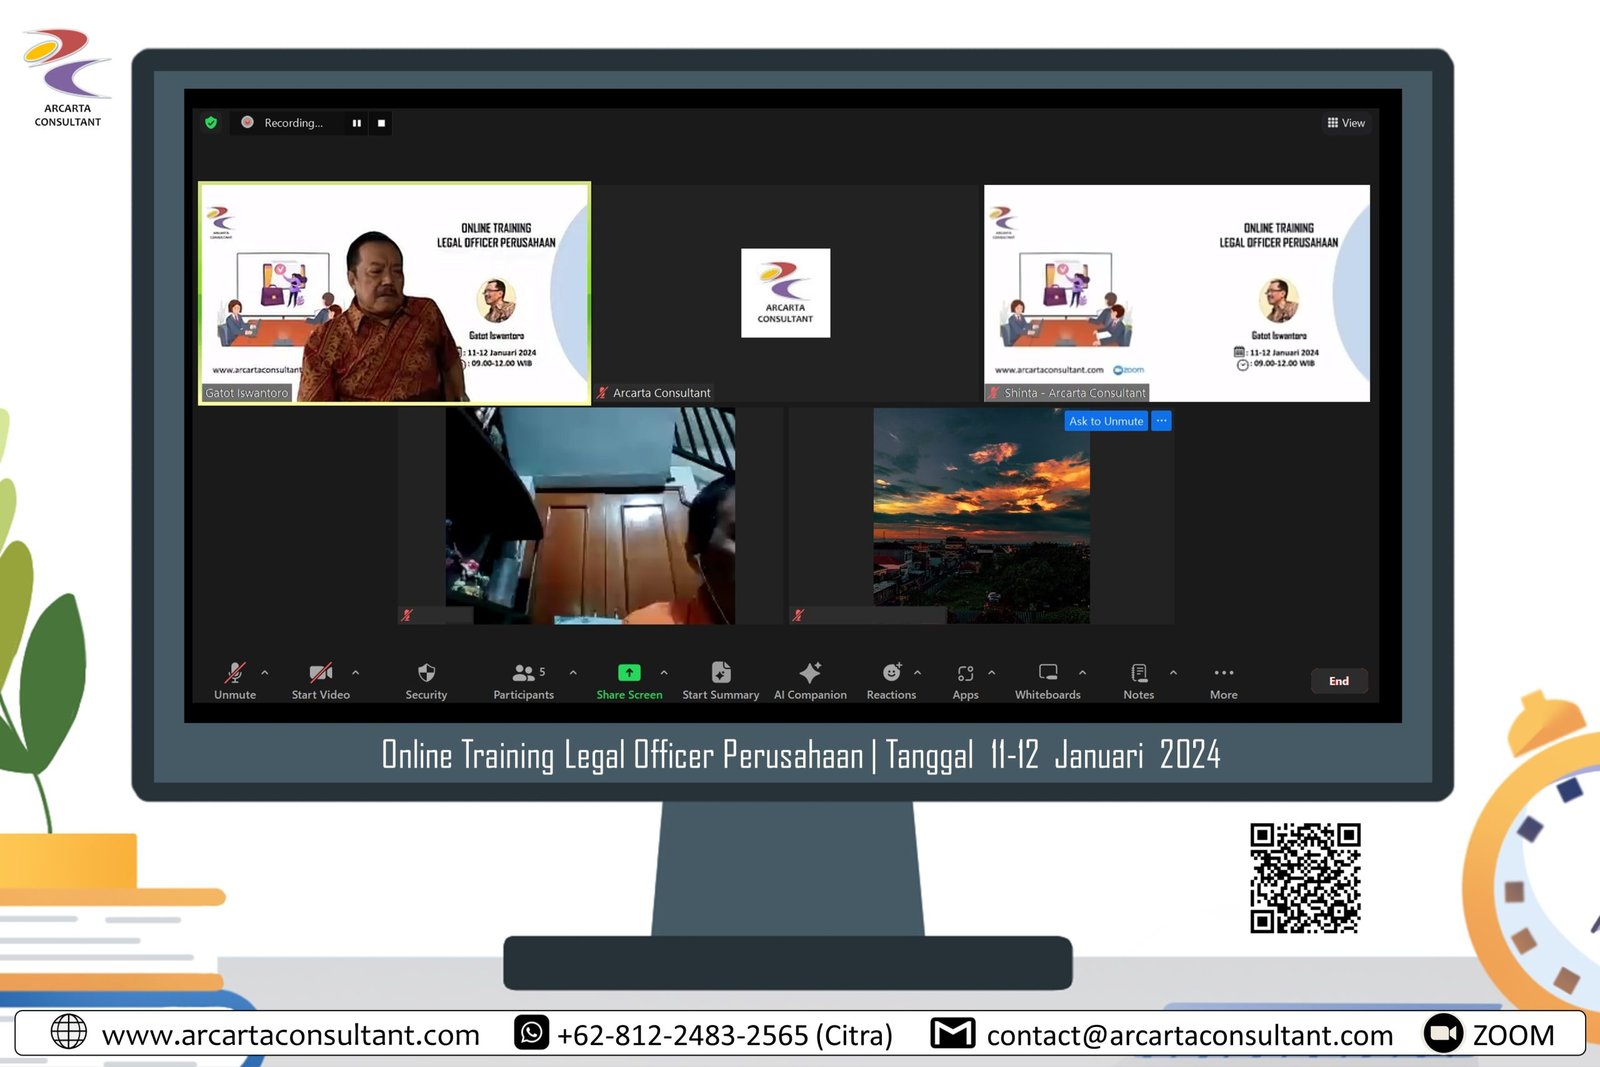Click the End meeting button
1600x1067 pixels.
[x=1338, y=681]
